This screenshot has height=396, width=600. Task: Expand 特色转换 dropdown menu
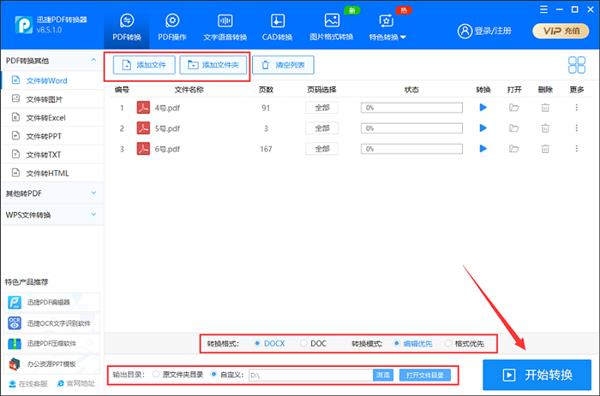[387, 27]
